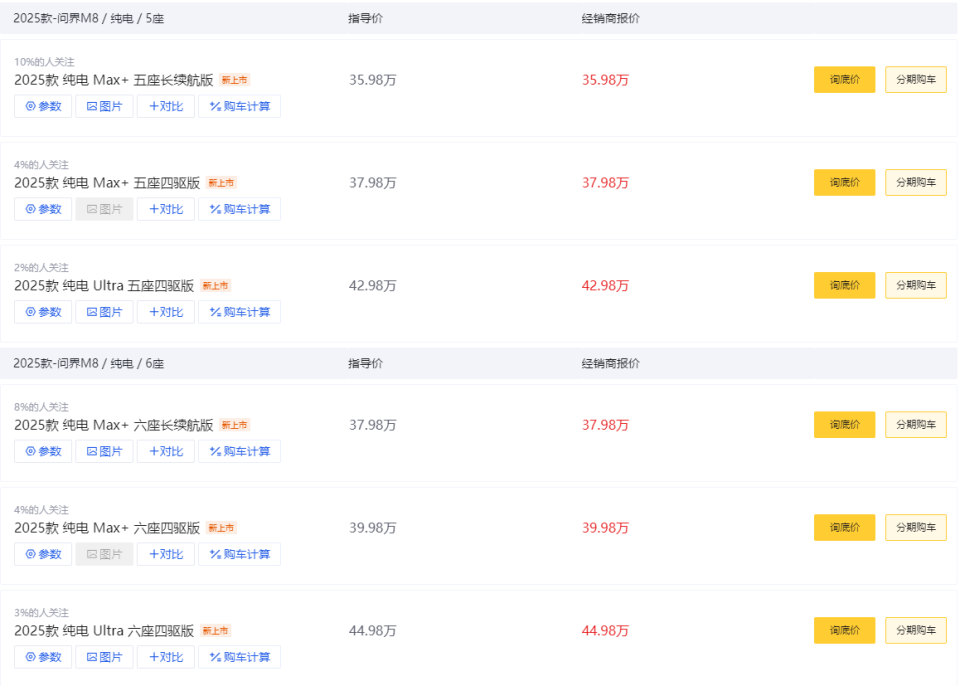The image size is (960, 686).
Task: Click 经销商报价 header in the 6座 section
Action: coord(610,363)
